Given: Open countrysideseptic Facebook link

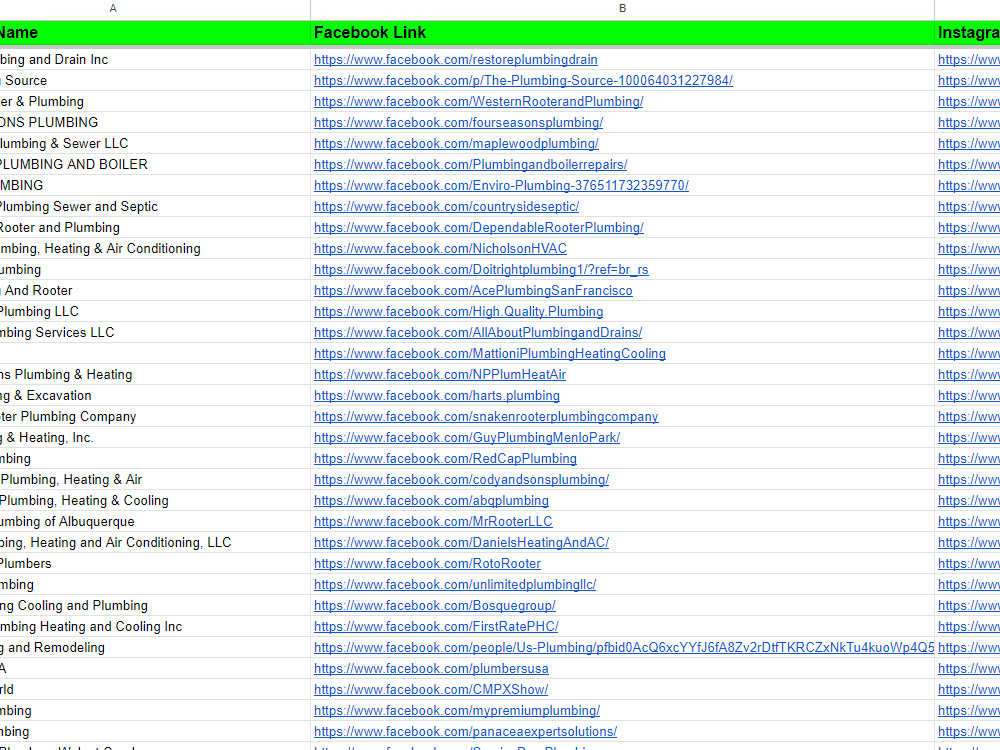Looking at the screenshot, I should tap(446, 207).
